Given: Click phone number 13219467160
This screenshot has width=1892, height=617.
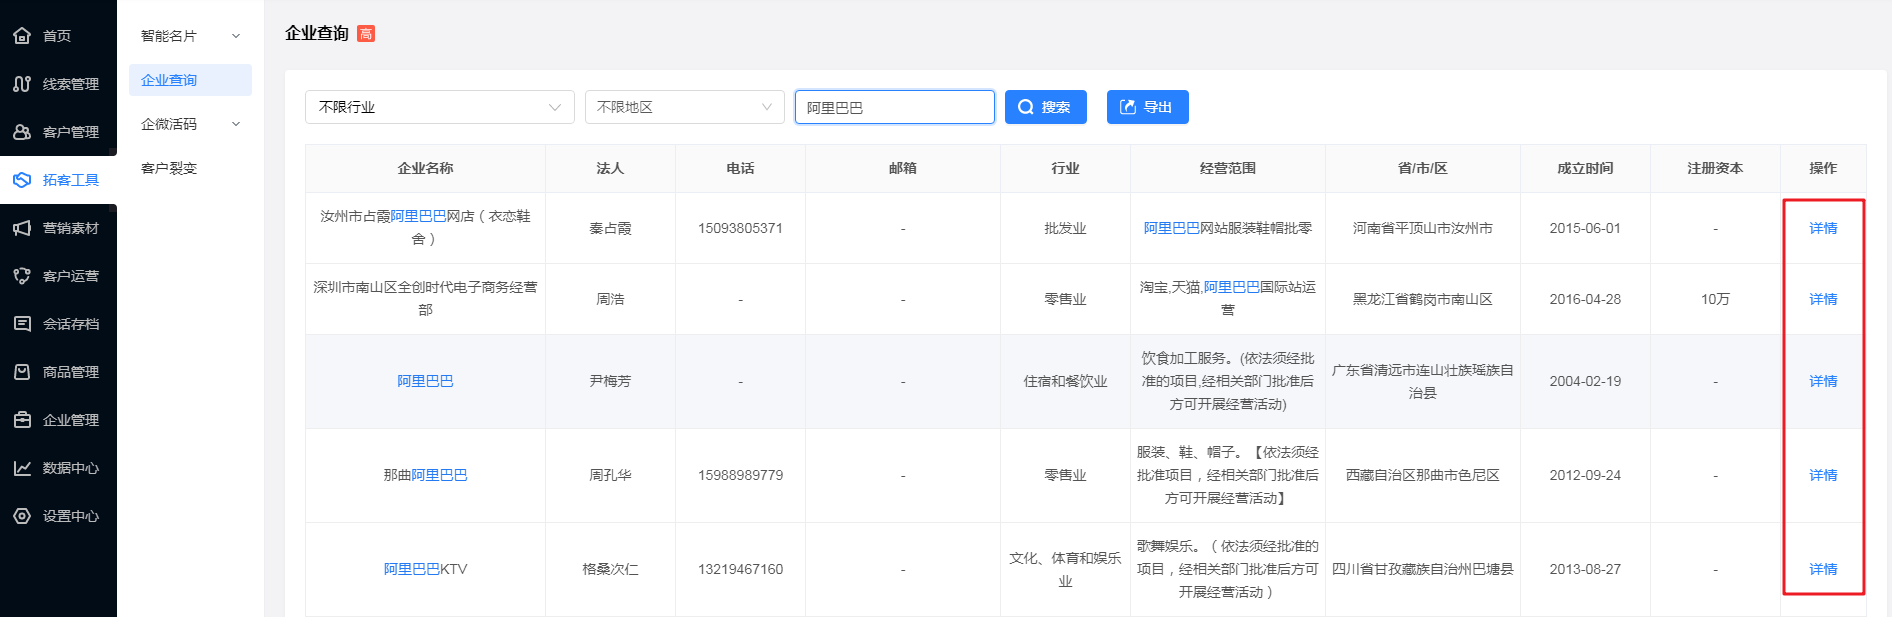Looking at the screenshot, I should click(x=740, y=569).
